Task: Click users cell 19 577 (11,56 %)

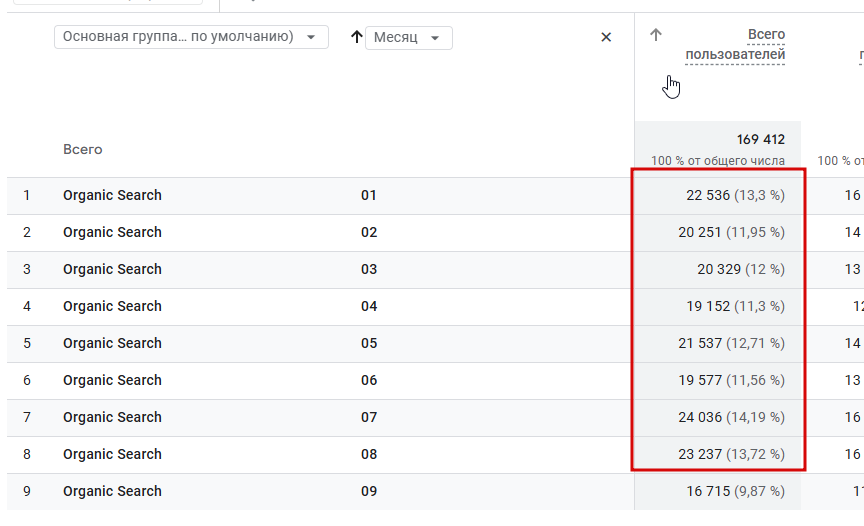Action: (x=732, y=380)
